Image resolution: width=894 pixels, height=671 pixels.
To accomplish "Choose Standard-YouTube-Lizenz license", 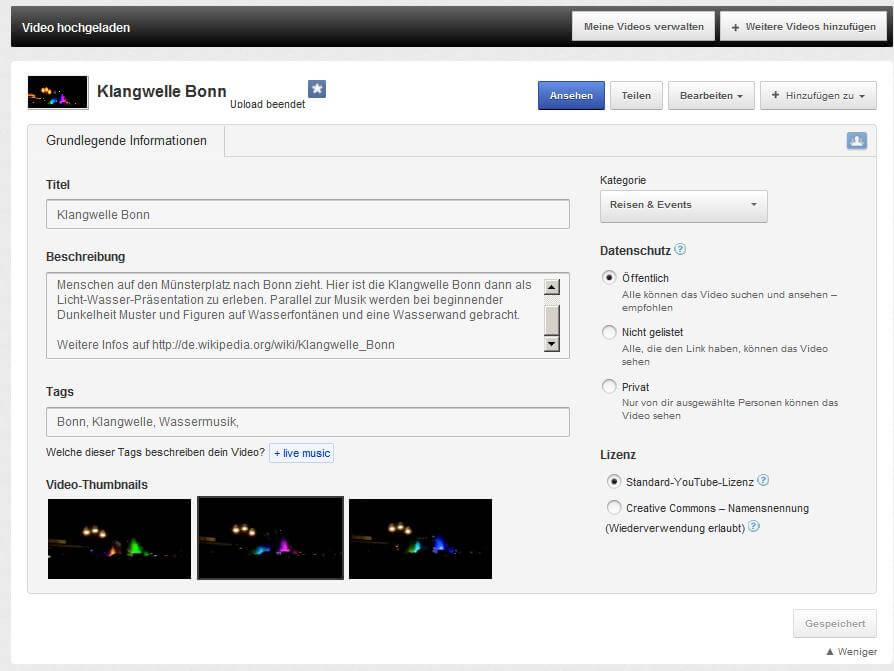I will [x=613, y=482].
